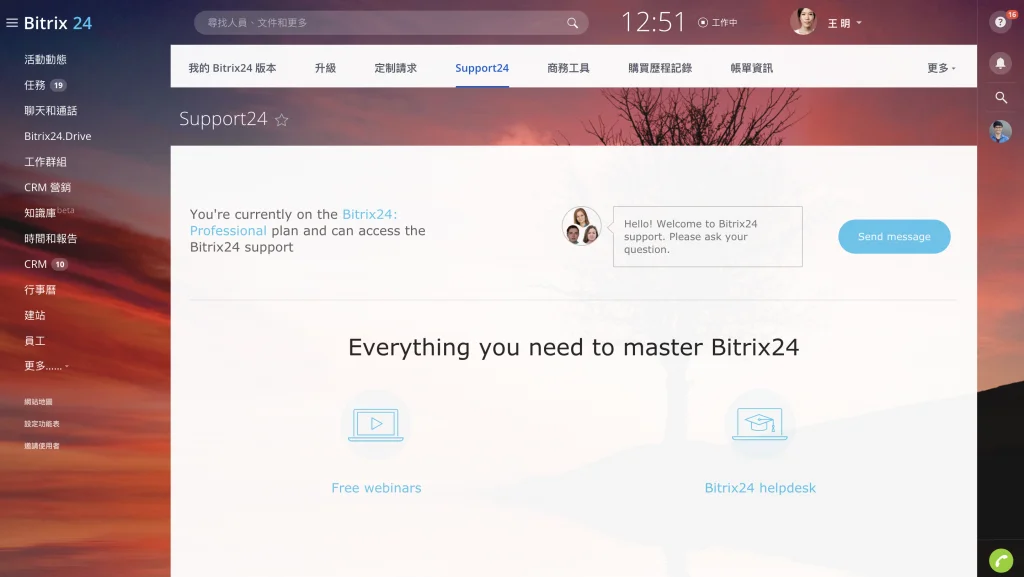The width and height of the screenshot is (1024, 577).
Task: Click the Bitrix24 helpdesk graduation cap icon
Action: (760, 425)
